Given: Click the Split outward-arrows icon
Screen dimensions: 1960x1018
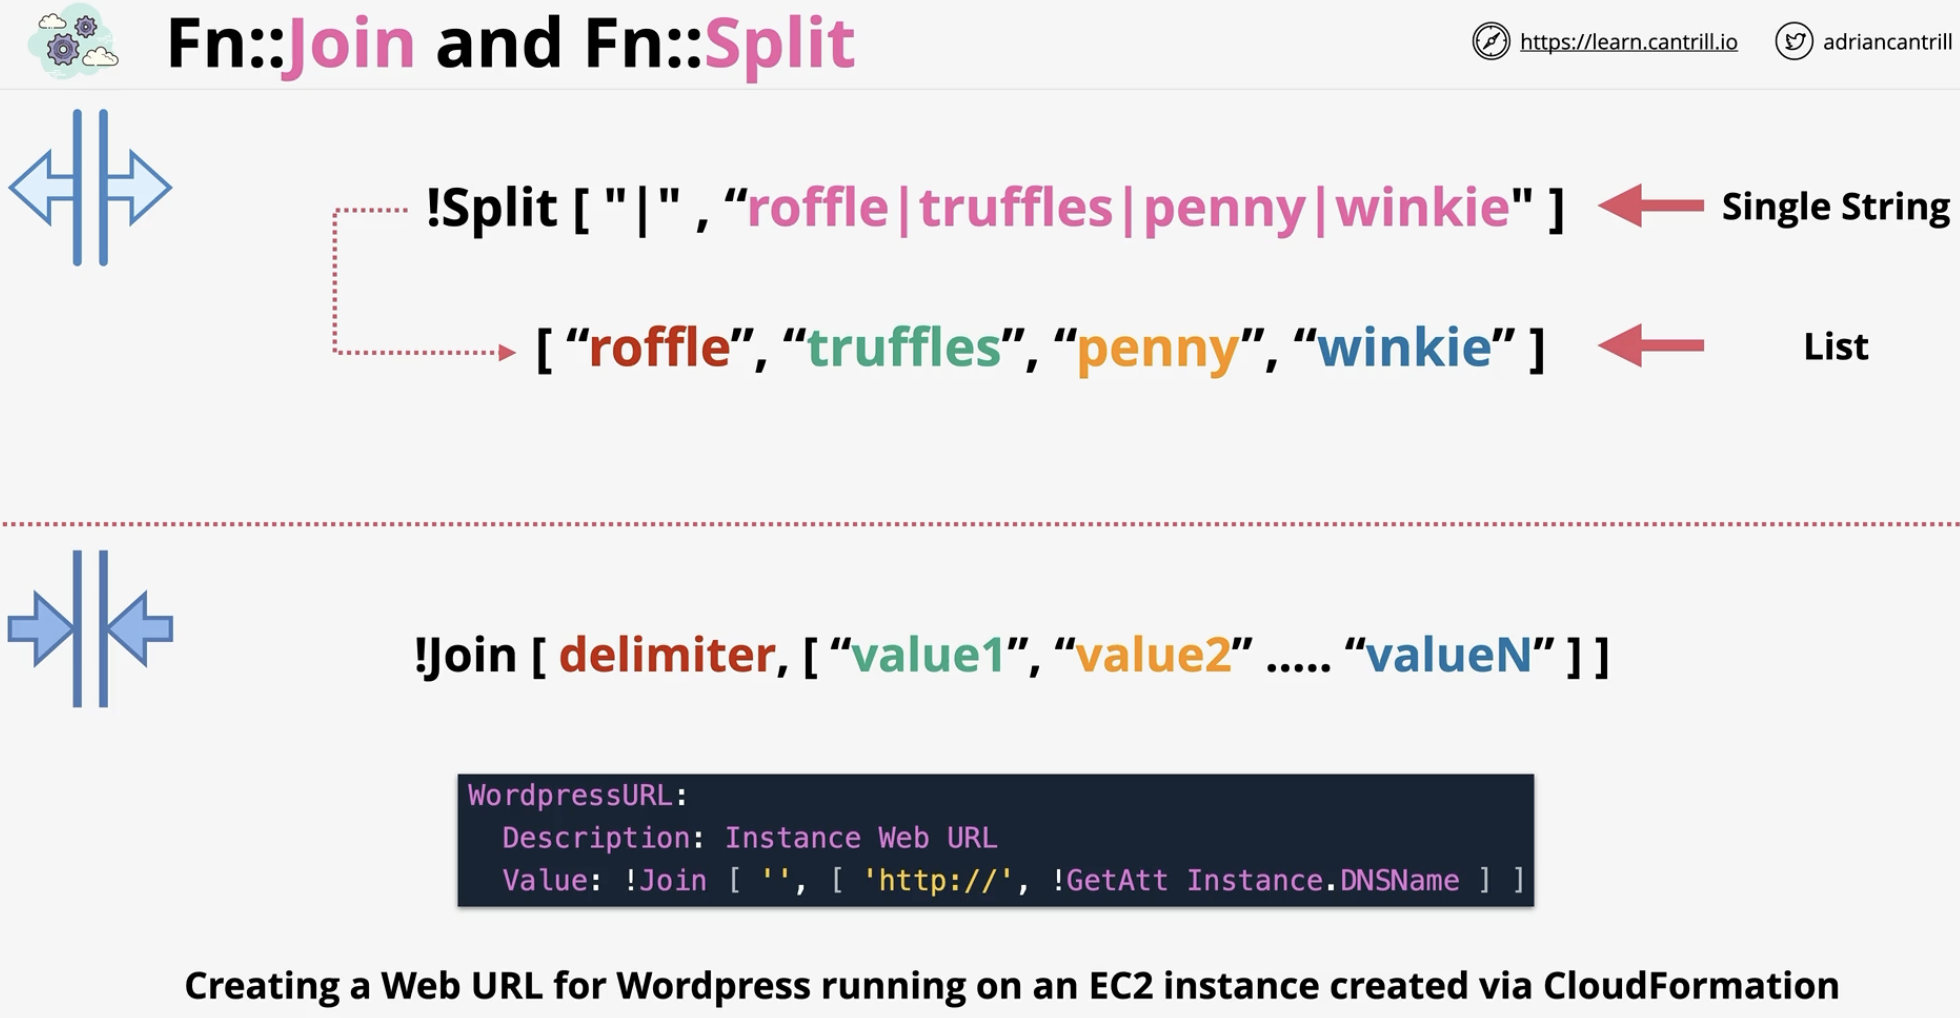Looking at the screenshot, I should pyautogui.click(x=90, y=187).
